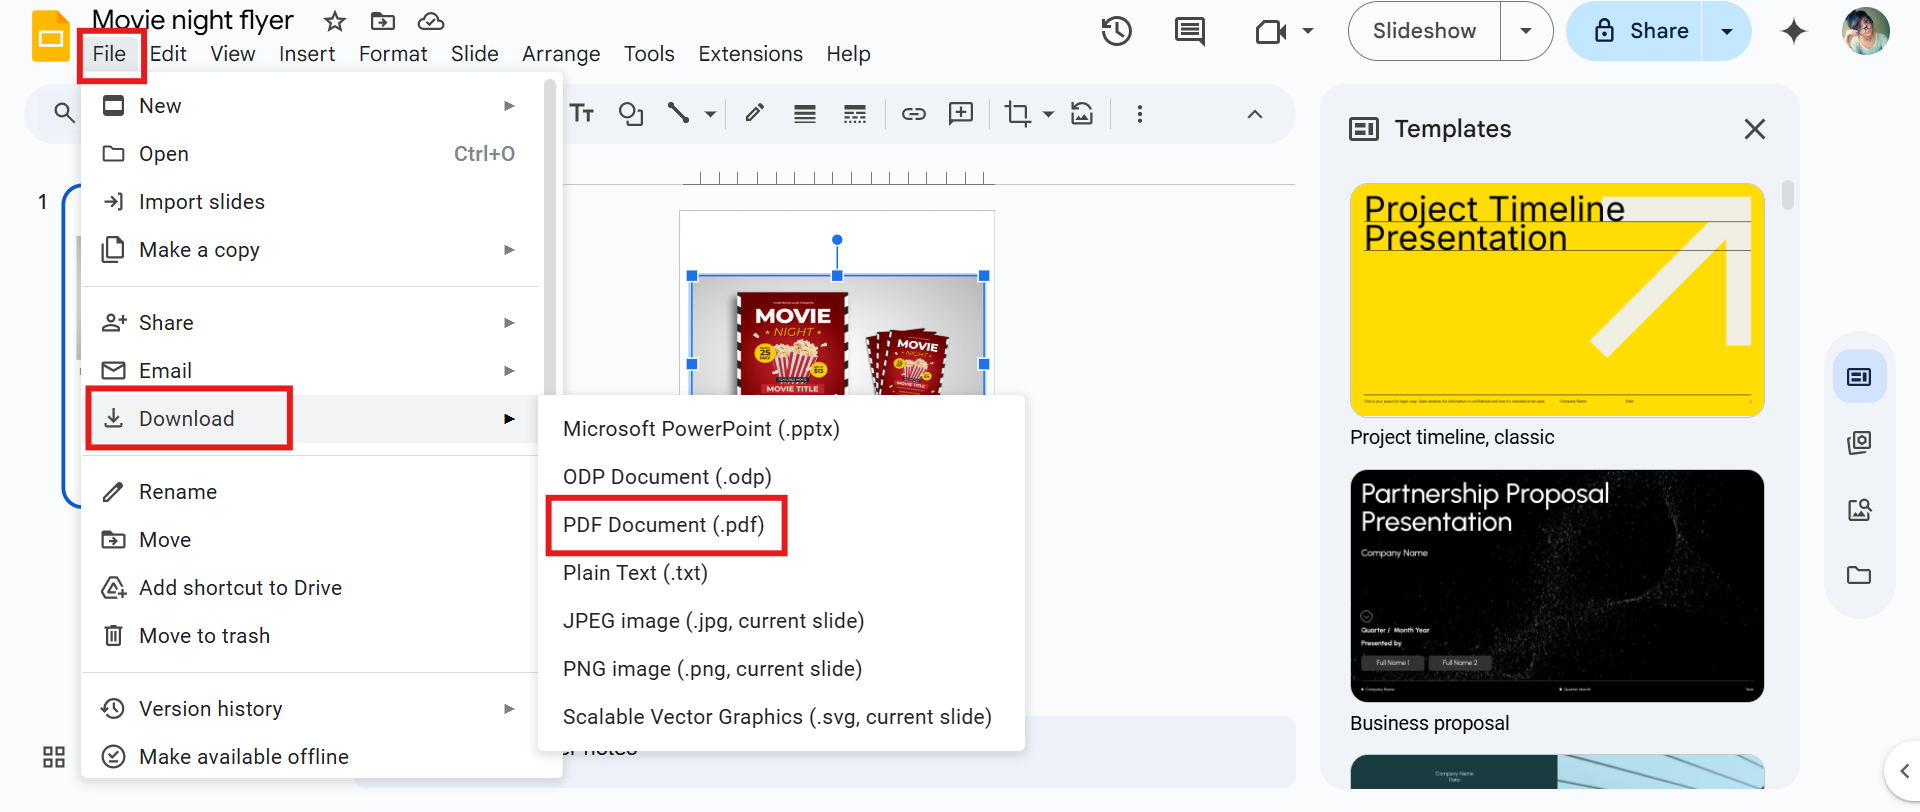The height and width of the screenshot is (812, 1920).
Task: Choose PDF Document (.pdf) download format
Action: tap(781, 525)
